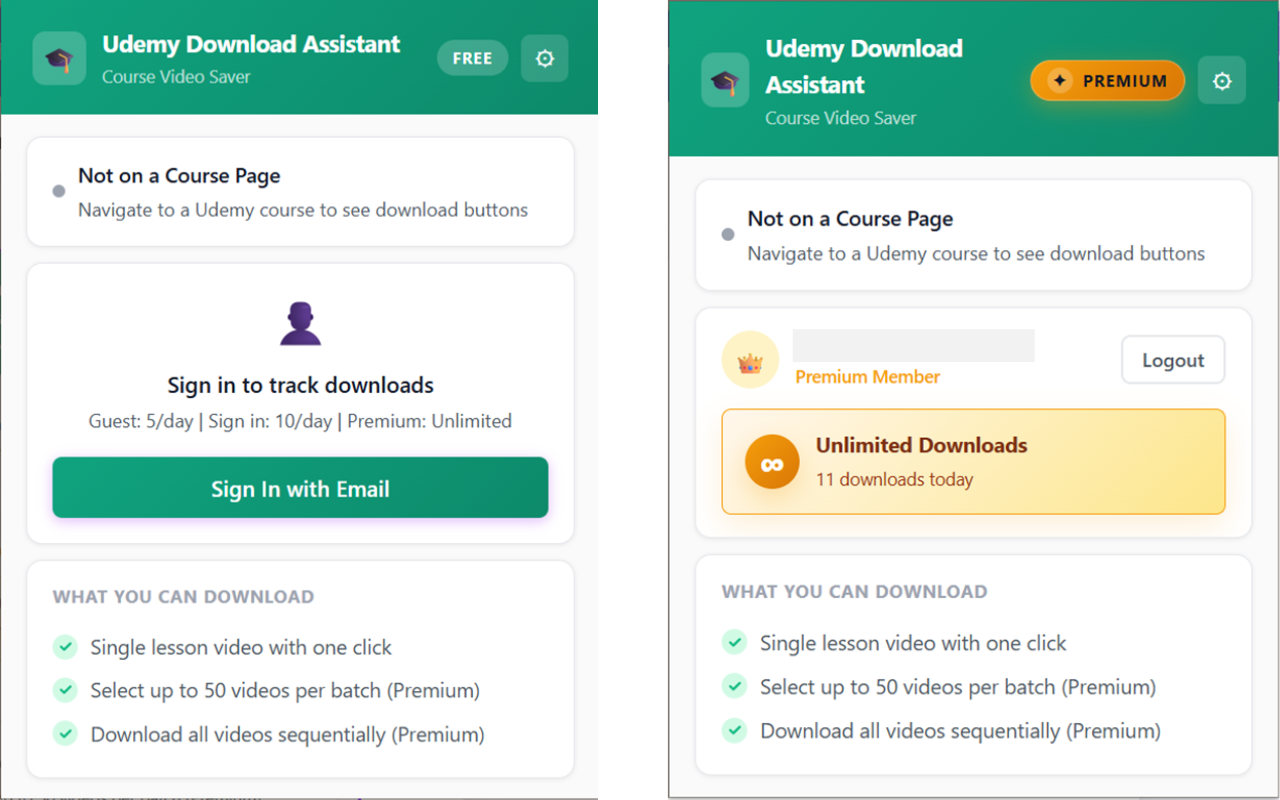Click '11 downloads today' text

tap(894, 479)
